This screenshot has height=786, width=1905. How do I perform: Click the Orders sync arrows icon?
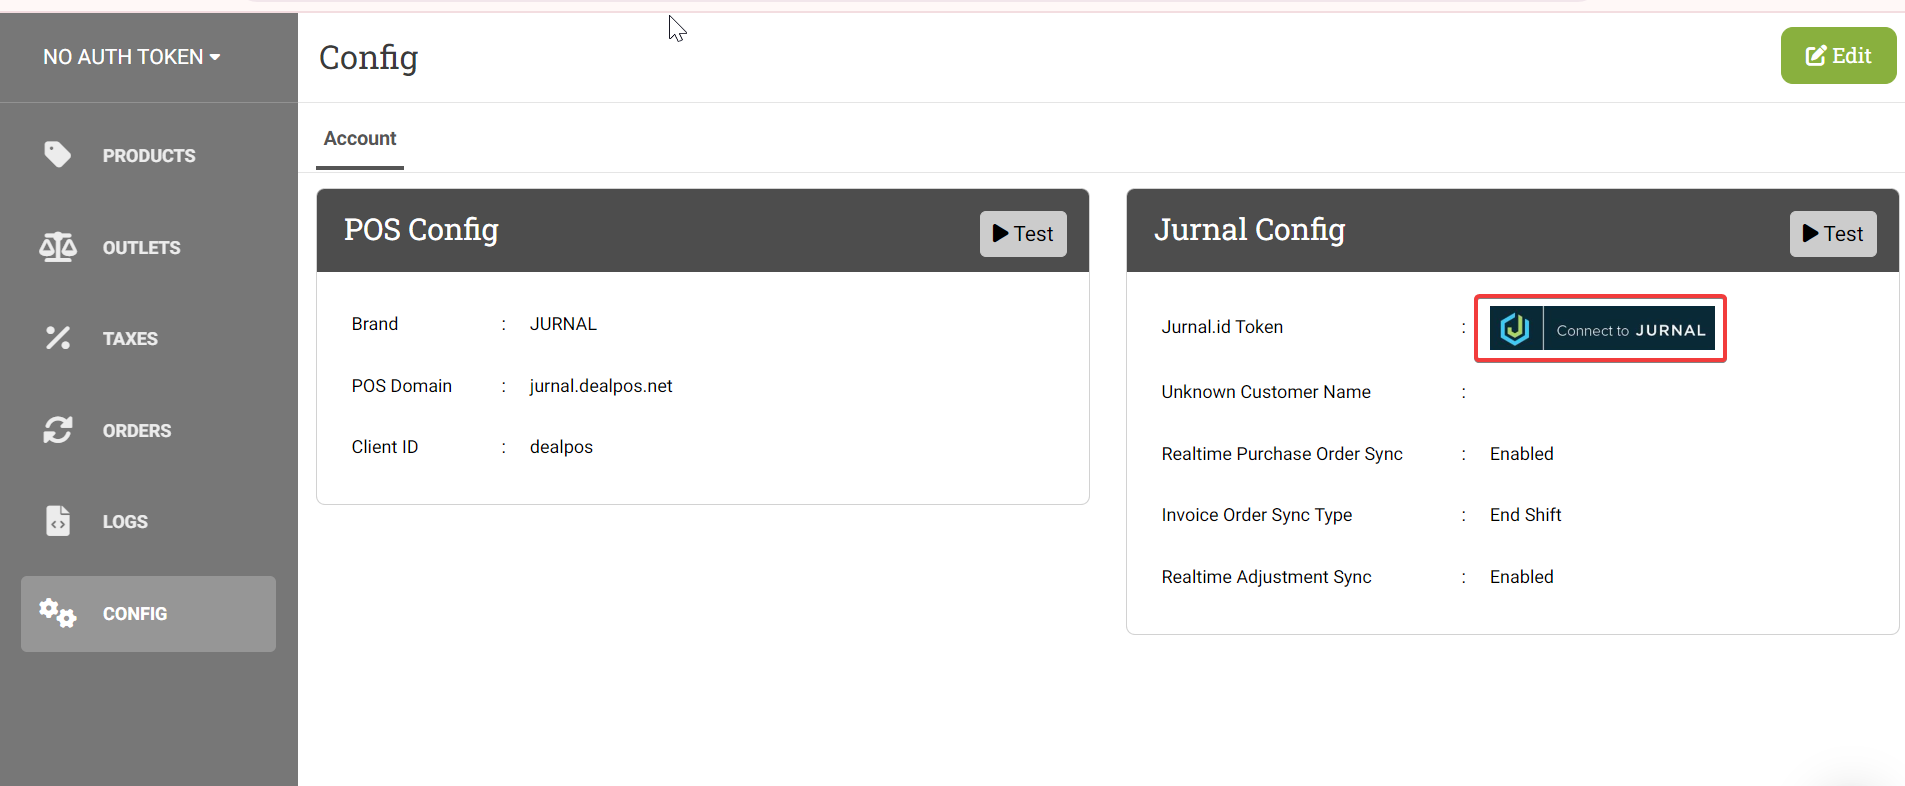(x=57, y=430)
